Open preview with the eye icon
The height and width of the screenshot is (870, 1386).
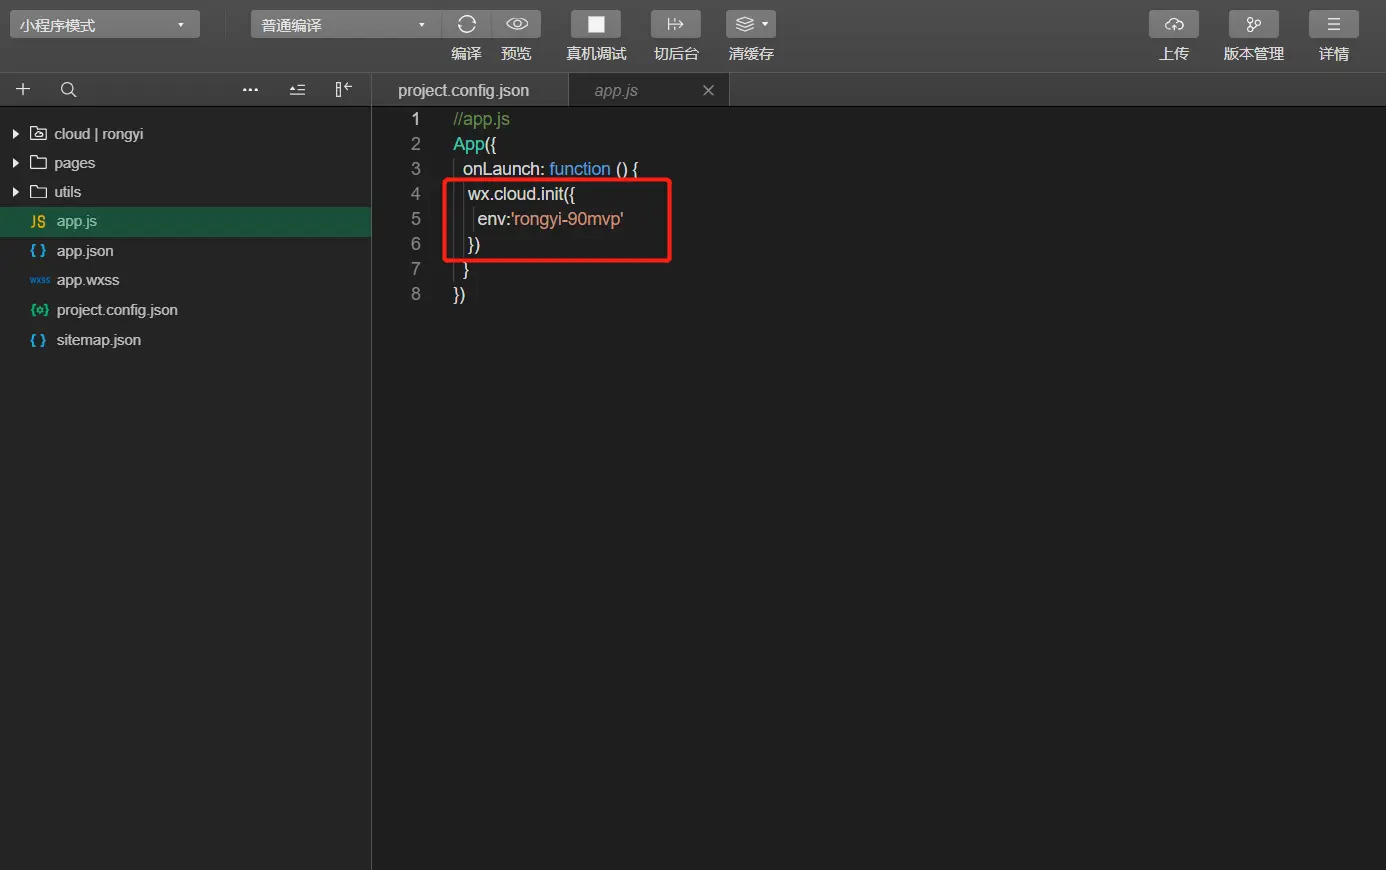517,24
